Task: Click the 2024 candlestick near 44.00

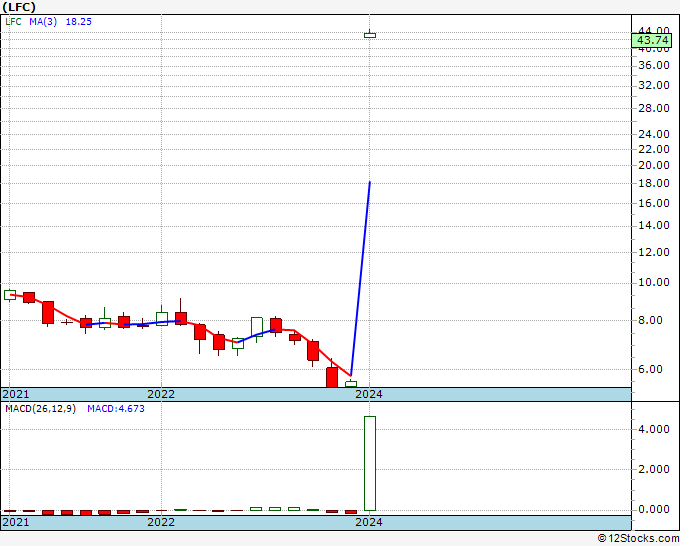Action: [x=370, y=35]
